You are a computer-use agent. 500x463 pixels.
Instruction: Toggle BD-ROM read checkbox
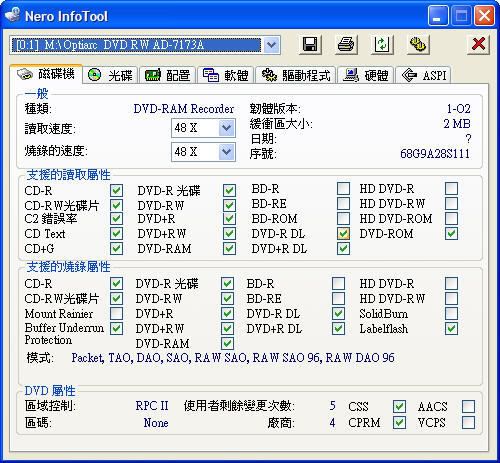[343, 219]
